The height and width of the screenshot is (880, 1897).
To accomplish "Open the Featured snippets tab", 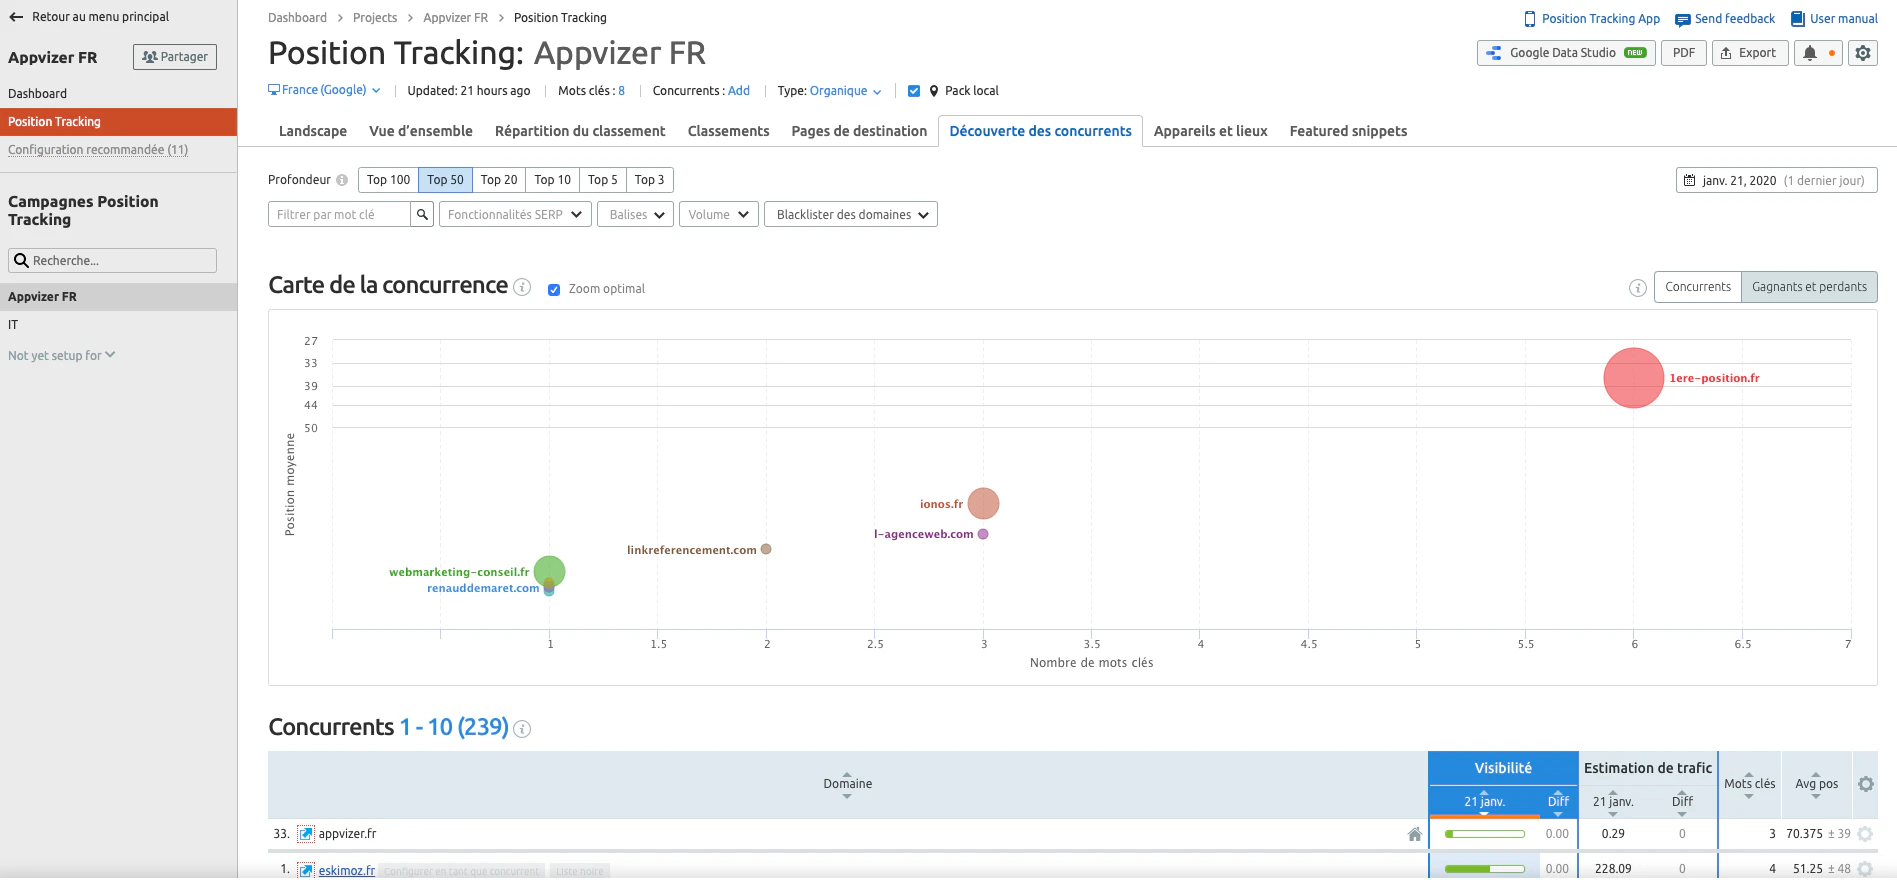I will click(1348, 131).
